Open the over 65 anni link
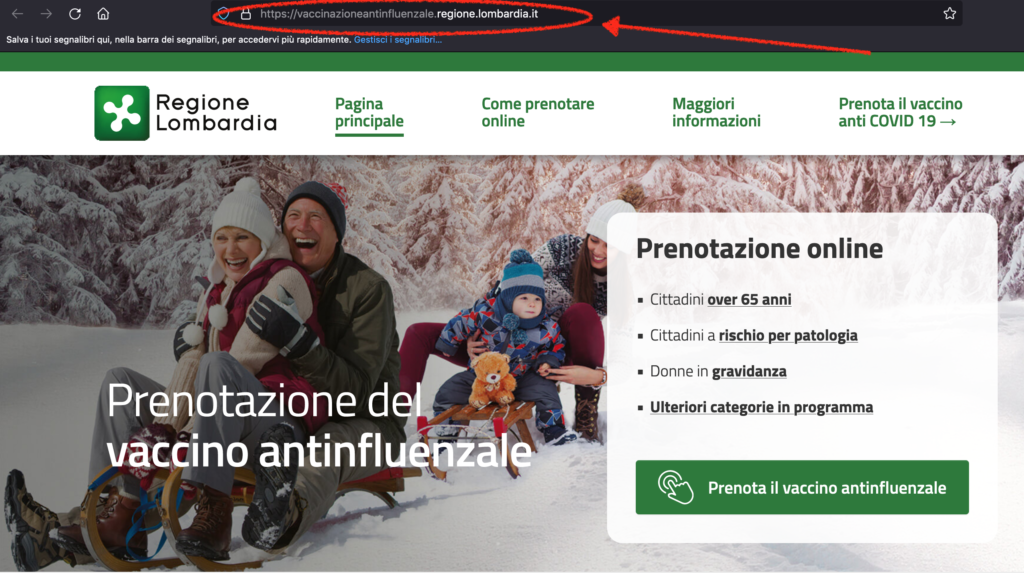Image resolution: width=1024 pixels, height=573 pixels. coord(749,299)
